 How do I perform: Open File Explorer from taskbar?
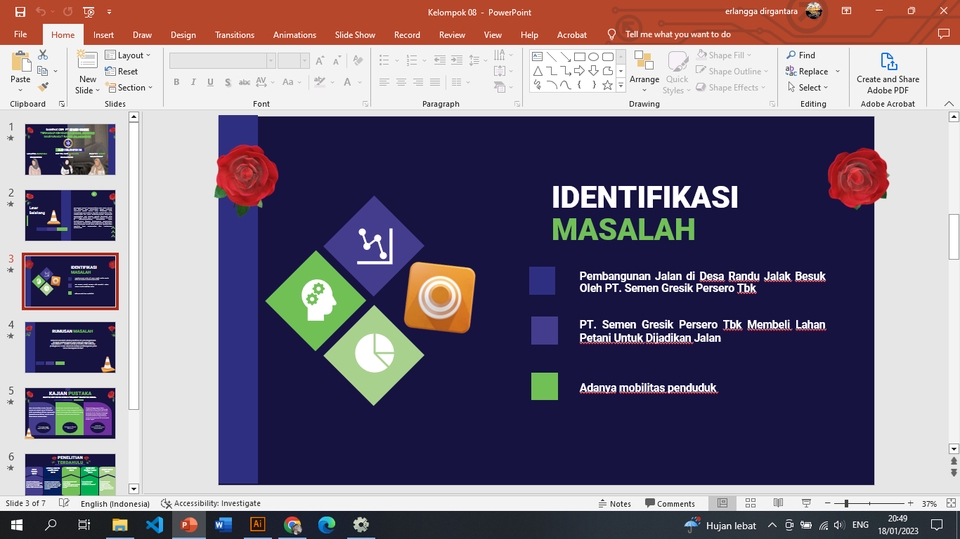tap(119, 524)
